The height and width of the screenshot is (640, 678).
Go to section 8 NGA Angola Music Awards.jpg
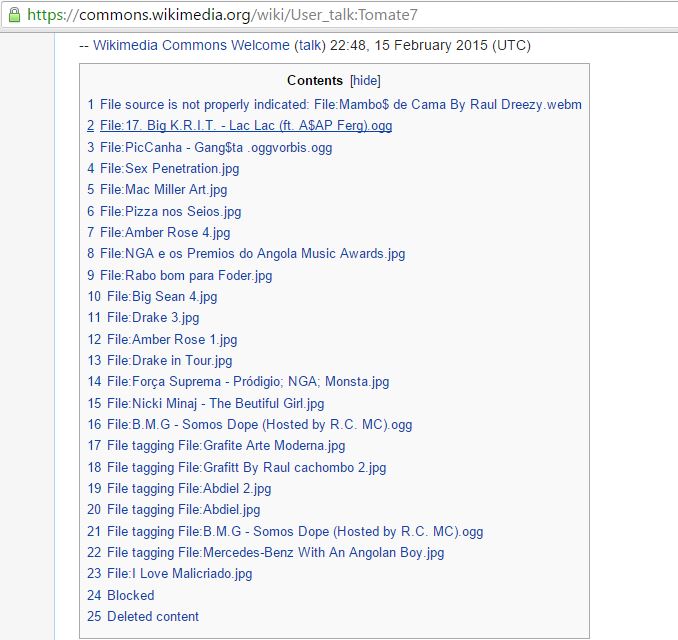click(x=246, y=254)
